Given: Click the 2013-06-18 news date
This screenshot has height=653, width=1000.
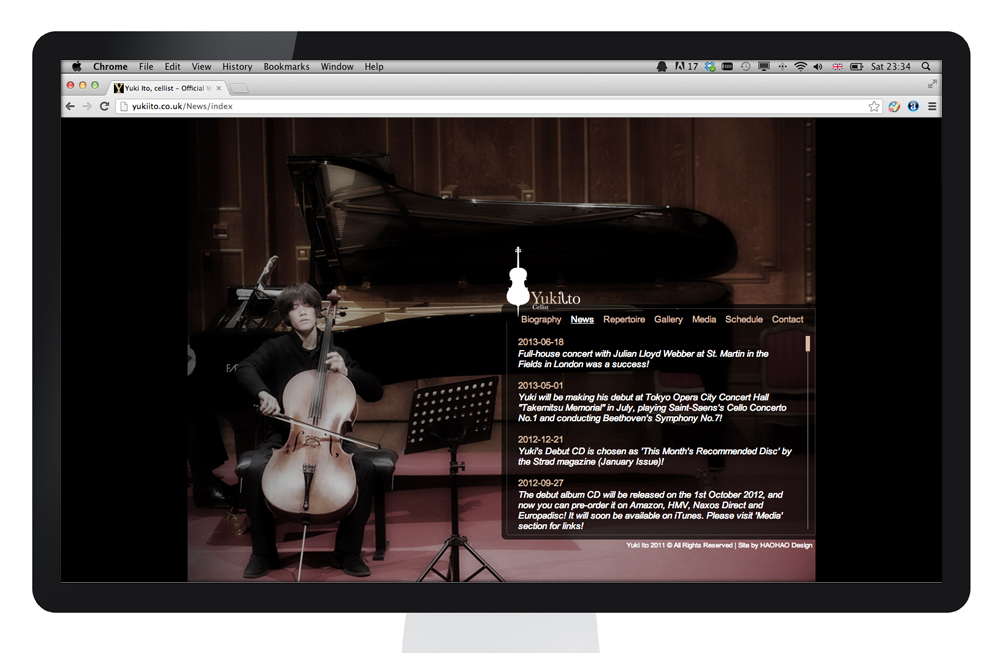Looking at the screenshot, I should coord(540,342).
